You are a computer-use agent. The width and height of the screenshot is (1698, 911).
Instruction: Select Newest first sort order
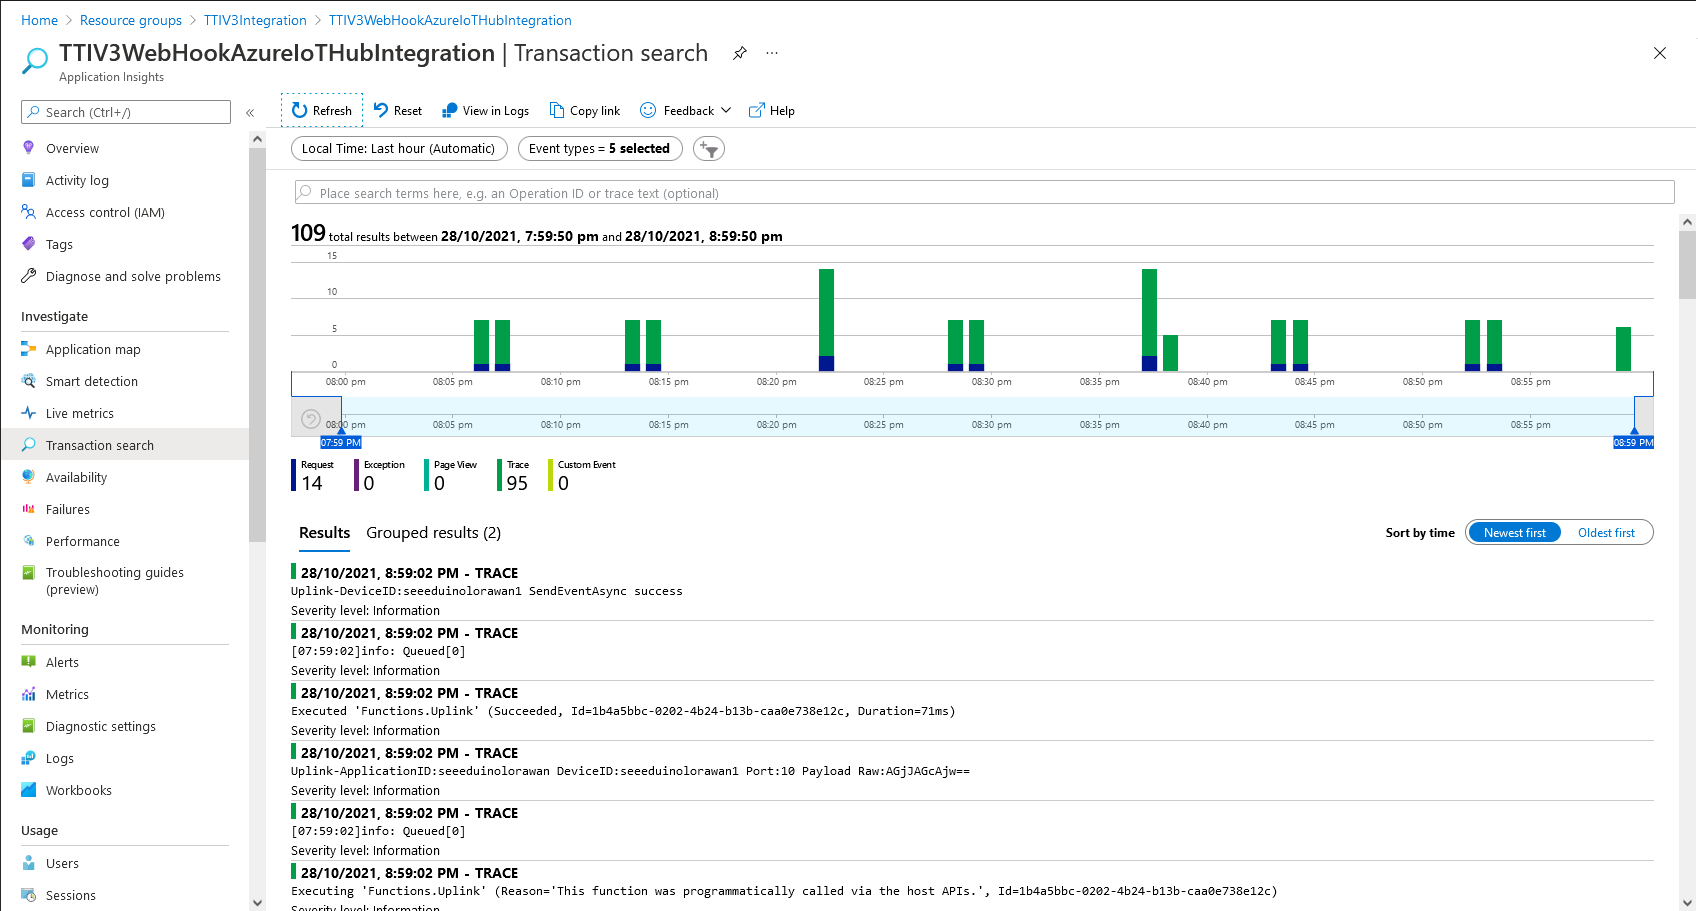[x=1514, y=533]
